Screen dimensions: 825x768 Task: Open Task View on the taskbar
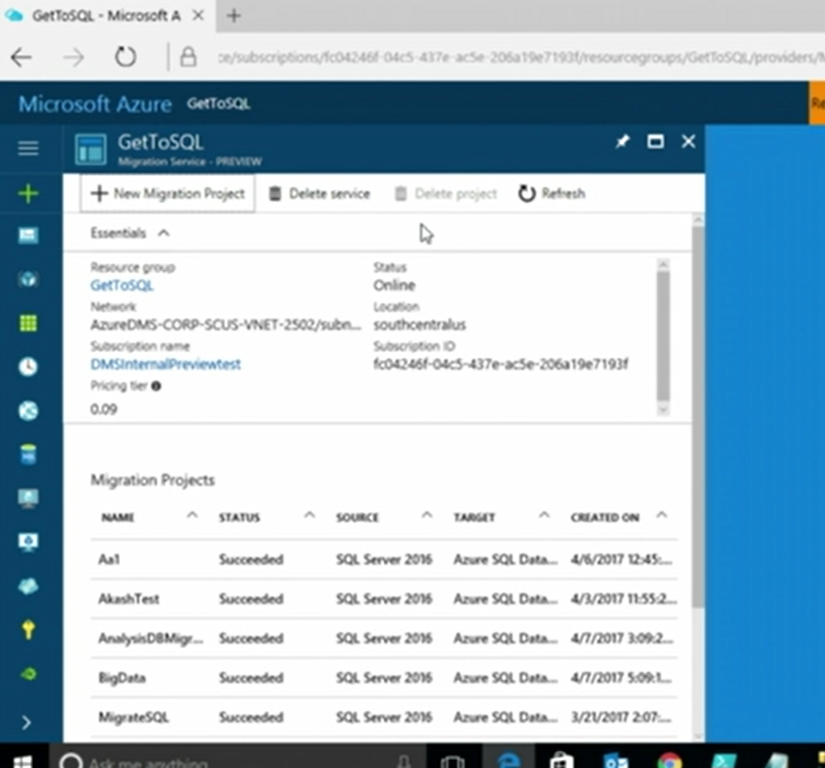(x=452, y=761)
